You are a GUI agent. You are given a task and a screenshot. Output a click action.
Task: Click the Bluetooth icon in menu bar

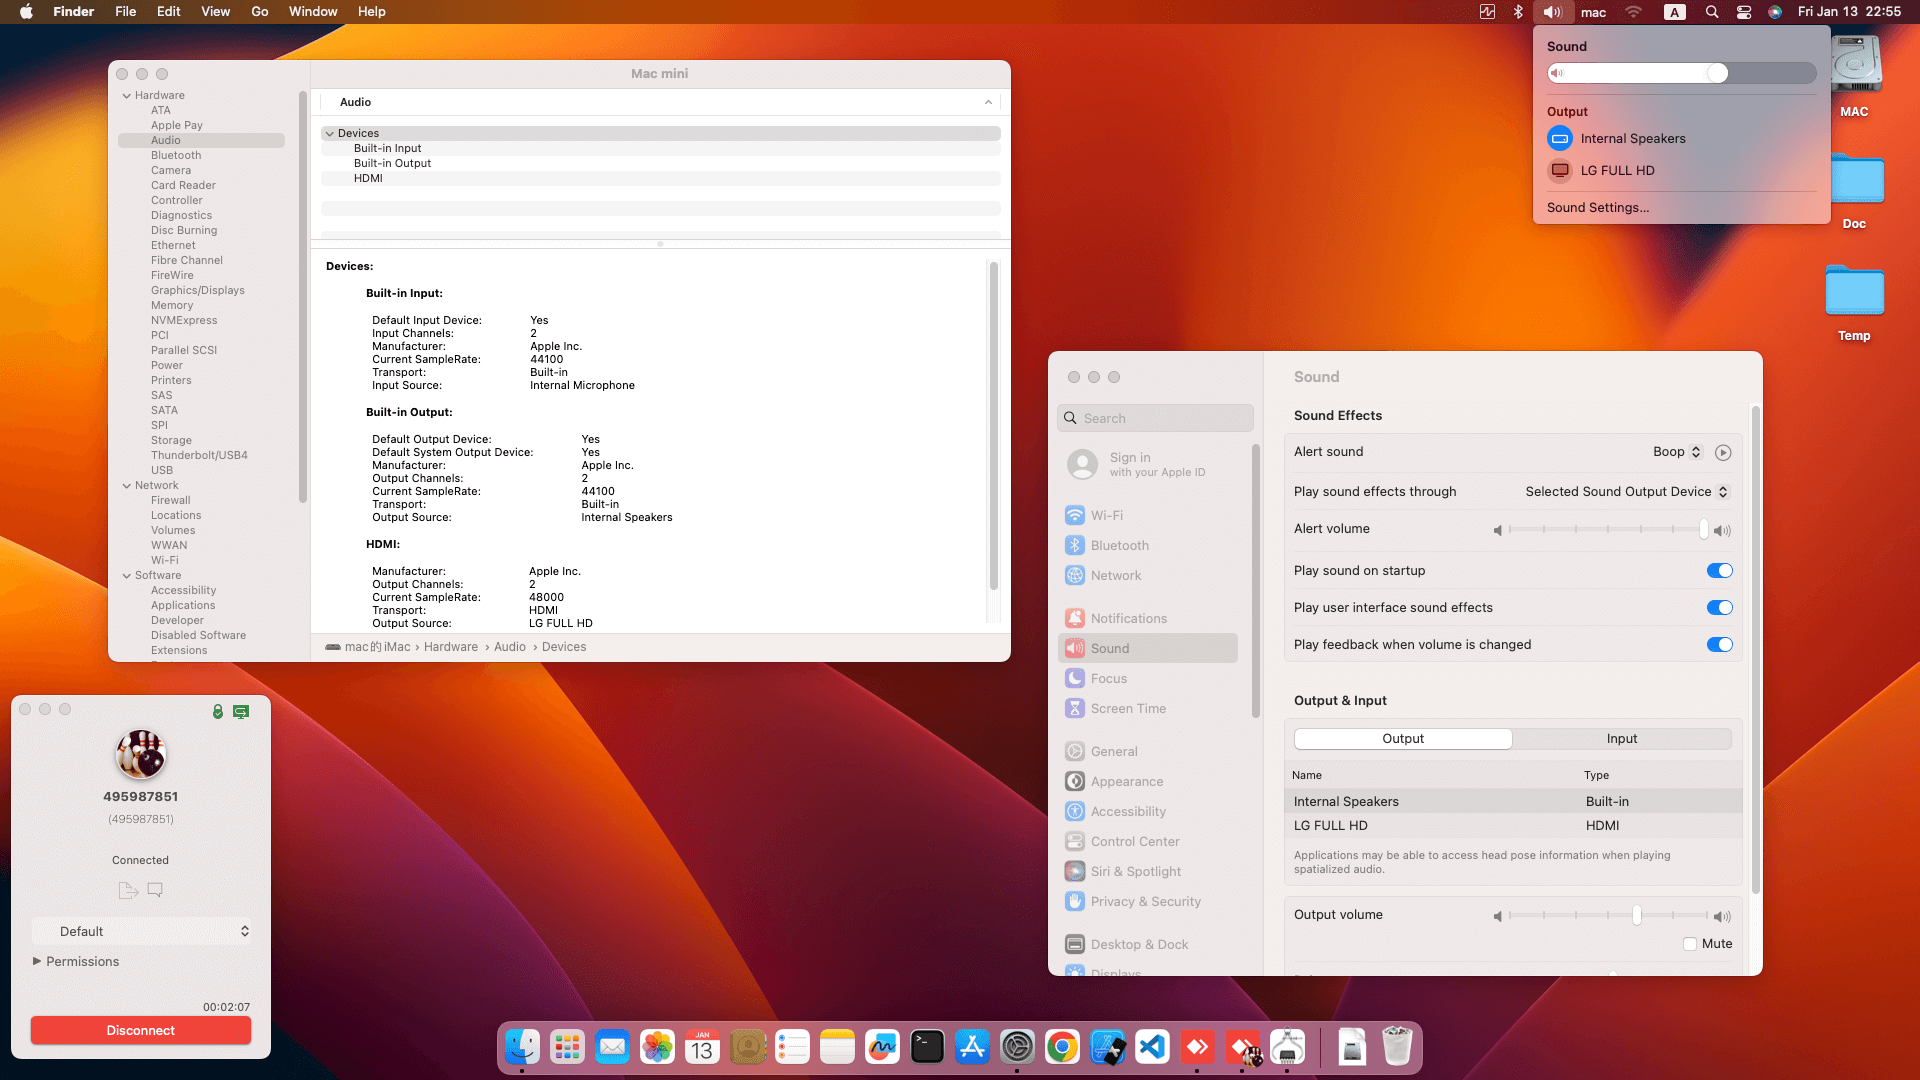tap(1518, 12)
